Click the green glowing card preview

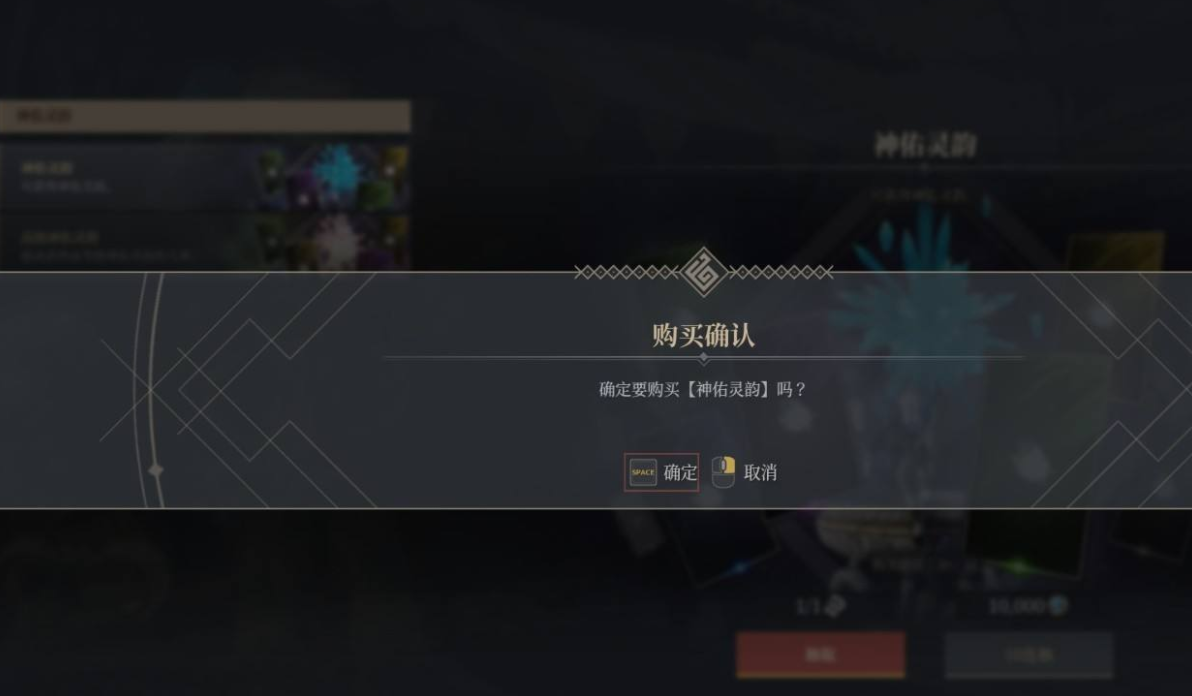pyautogui.click(x=1026, y=551)
